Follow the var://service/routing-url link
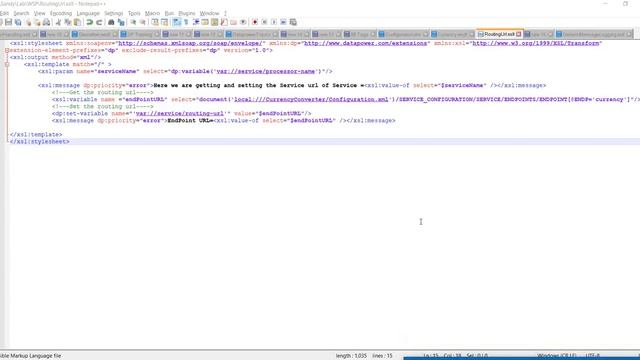The height and width of the screenshot is (360, 640). coord(180,113)
